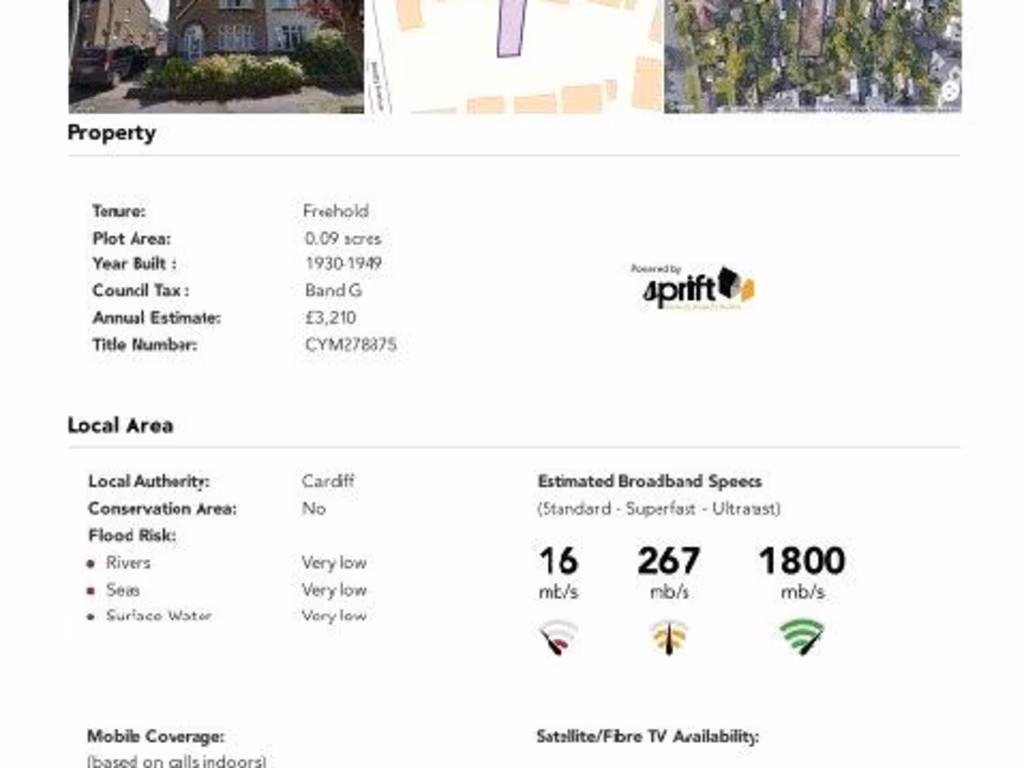Click the Sprift logo
Viewport: 1024px width, 768px height.
pos(697,288)
